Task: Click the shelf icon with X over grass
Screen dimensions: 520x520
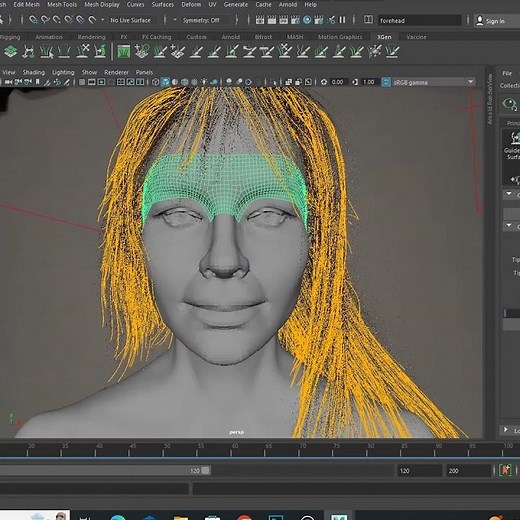Action: click(x=82, y=51)
